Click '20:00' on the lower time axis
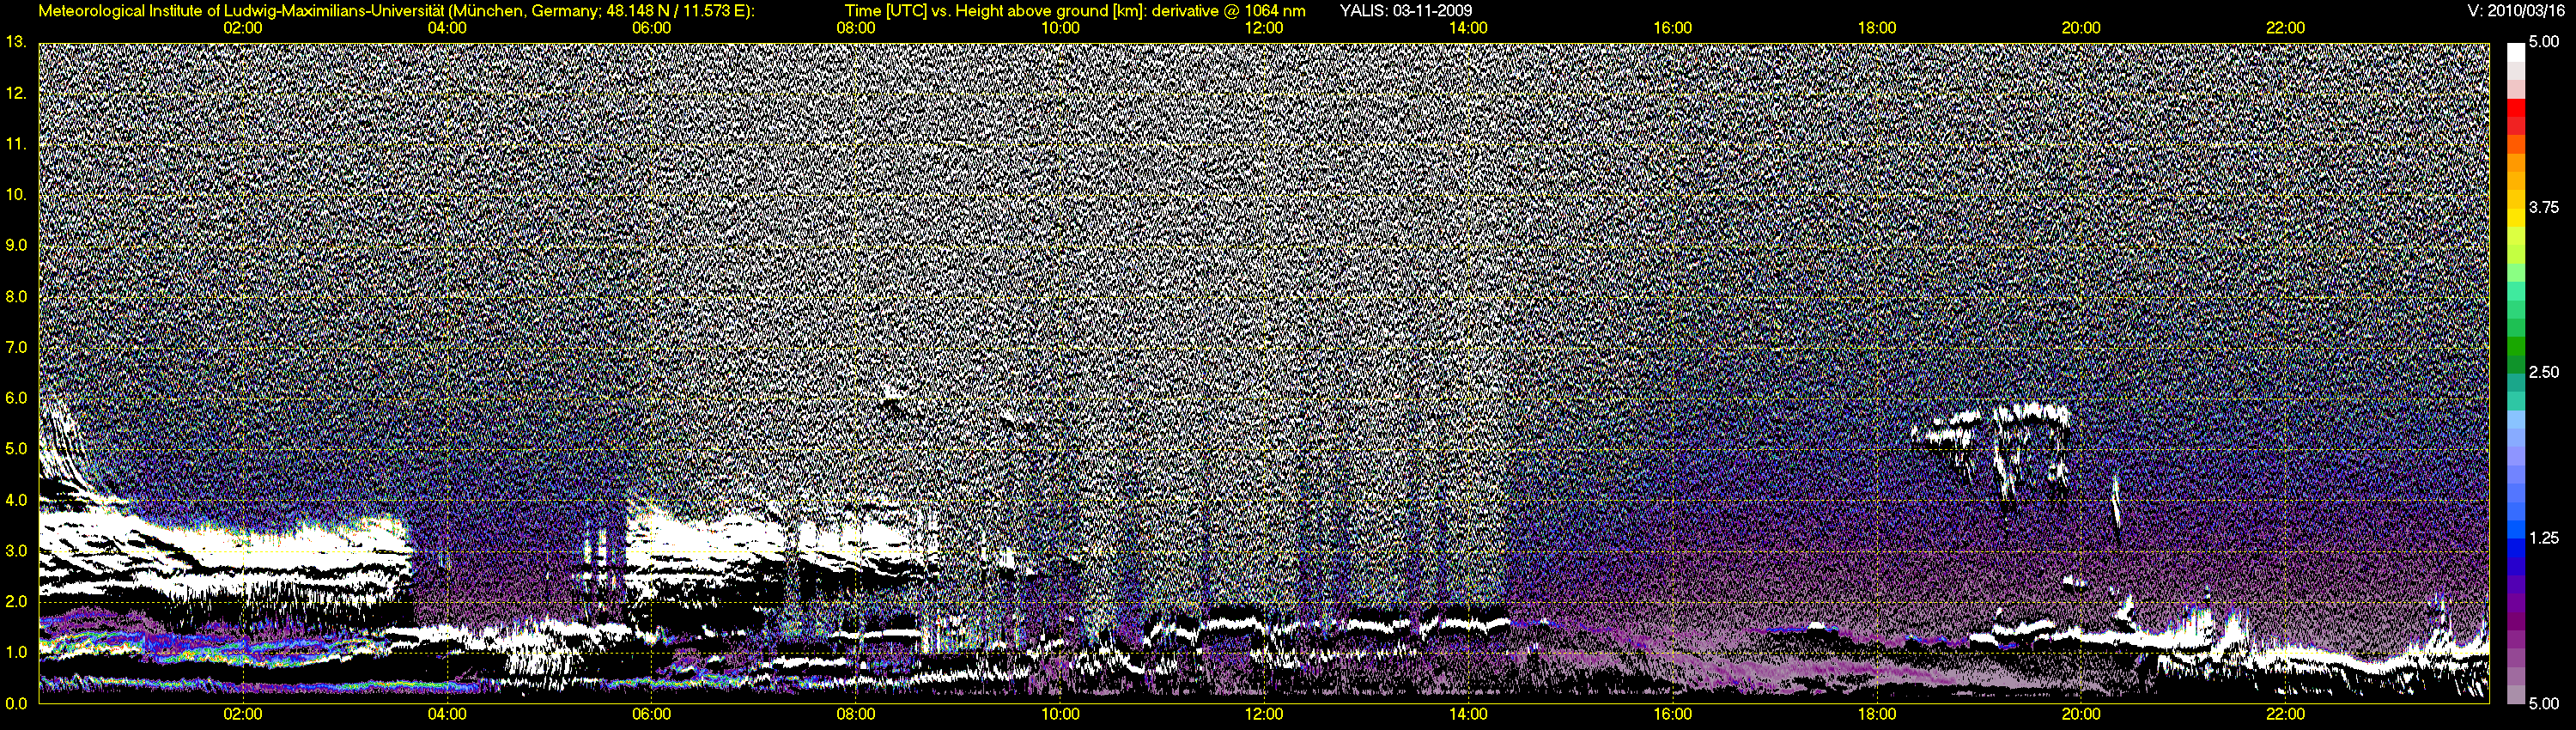This screenshot has width=2576, height=730. [x=2081, y=714]
